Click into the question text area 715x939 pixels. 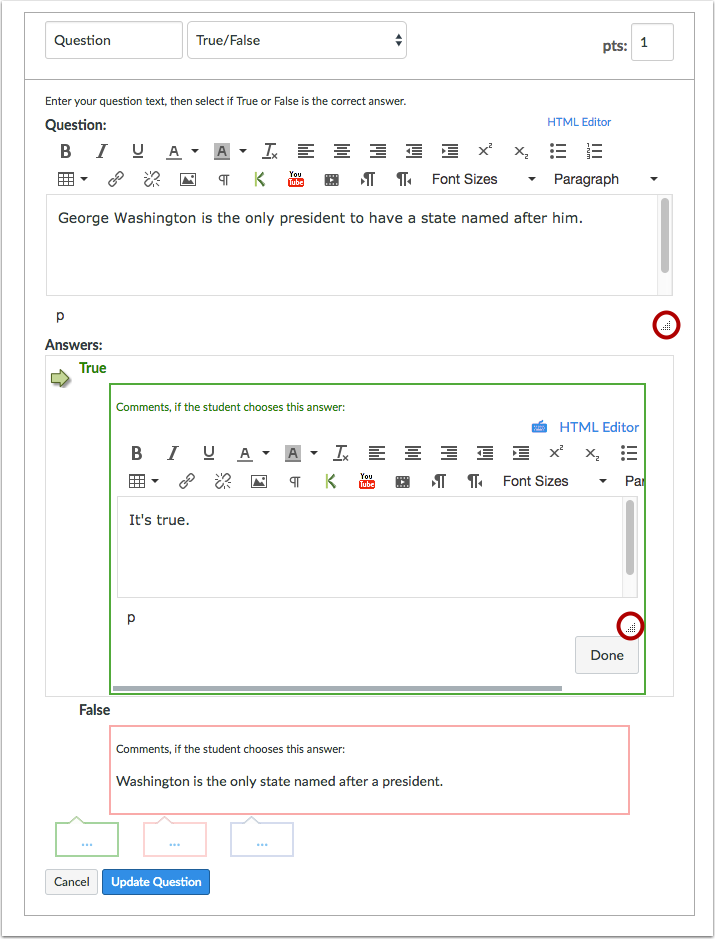click(x=352, y=245)
